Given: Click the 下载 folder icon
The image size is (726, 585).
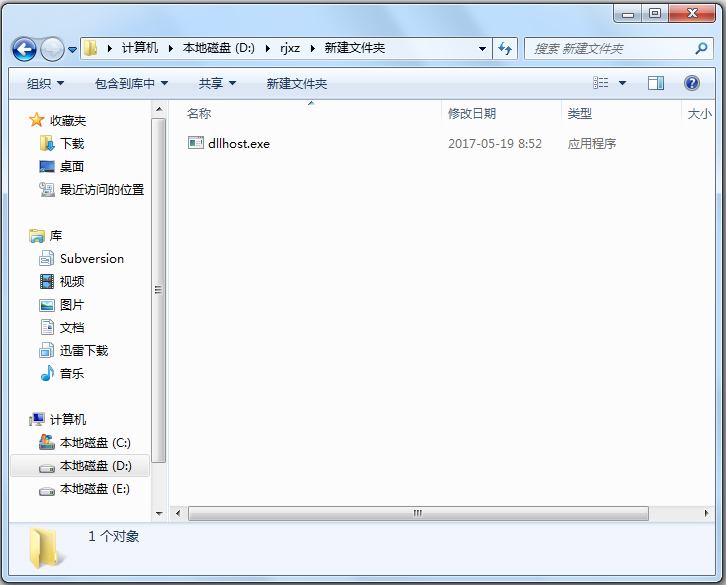Looking at the screenshot, I should [47, 143].
